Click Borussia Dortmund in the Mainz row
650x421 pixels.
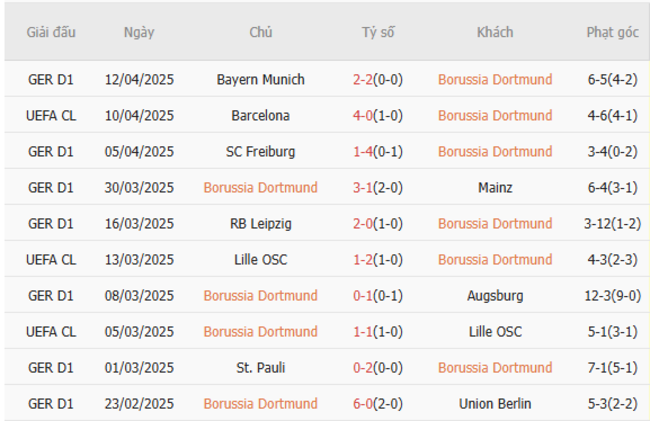pos(260,188)
